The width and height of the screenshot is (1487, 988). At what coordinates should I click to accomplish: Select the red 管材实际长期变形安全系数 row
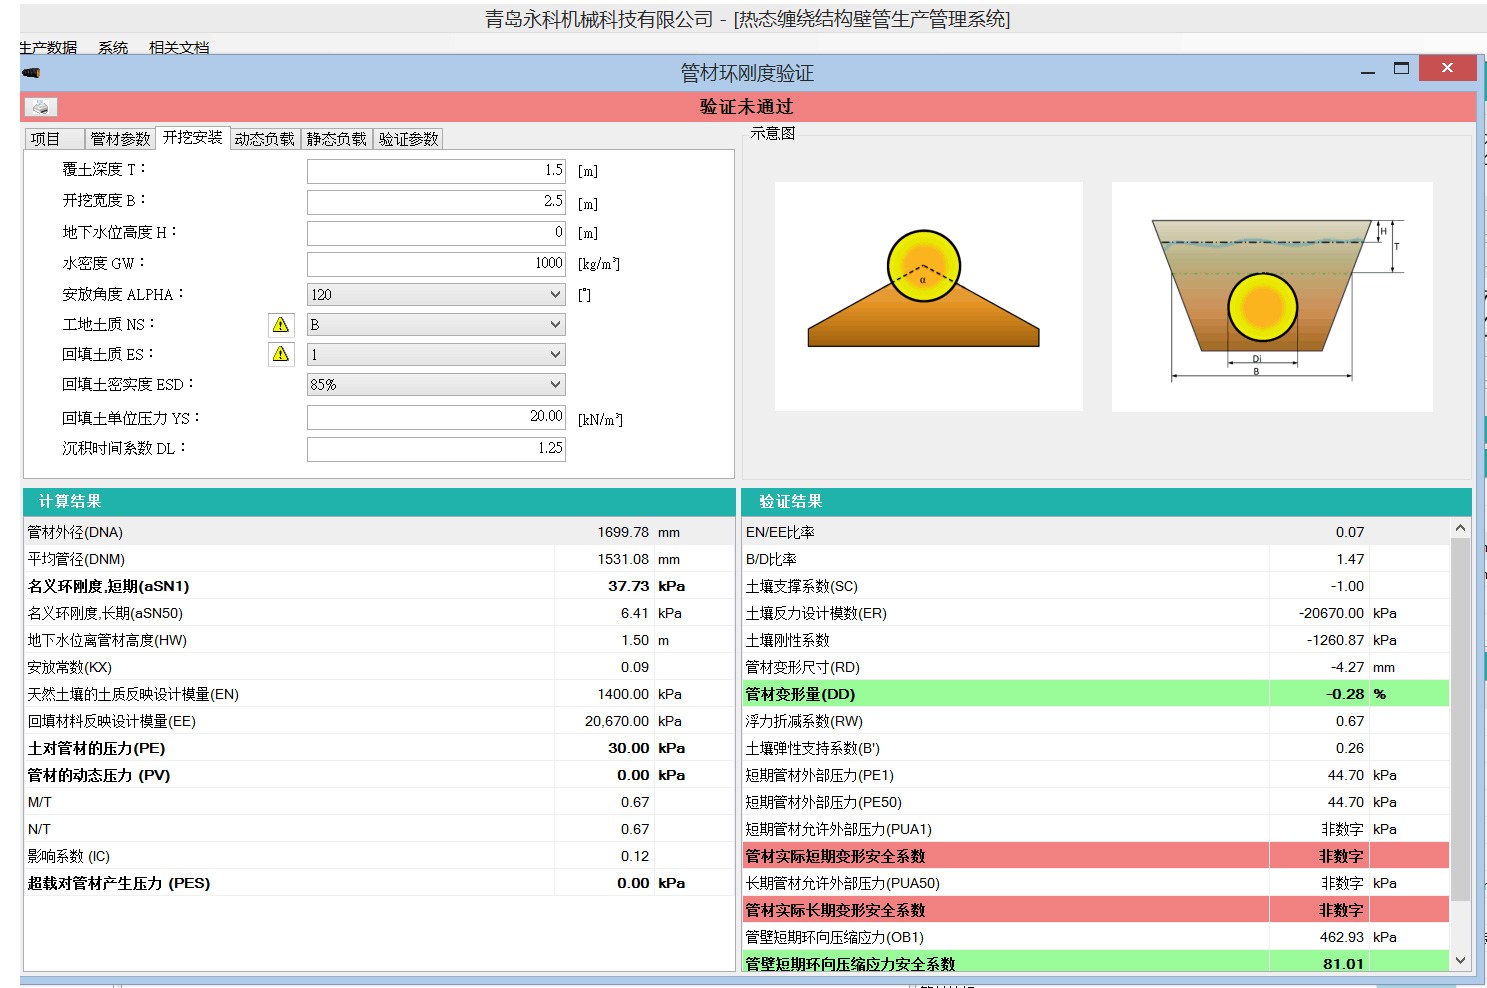click(1096, 910)
